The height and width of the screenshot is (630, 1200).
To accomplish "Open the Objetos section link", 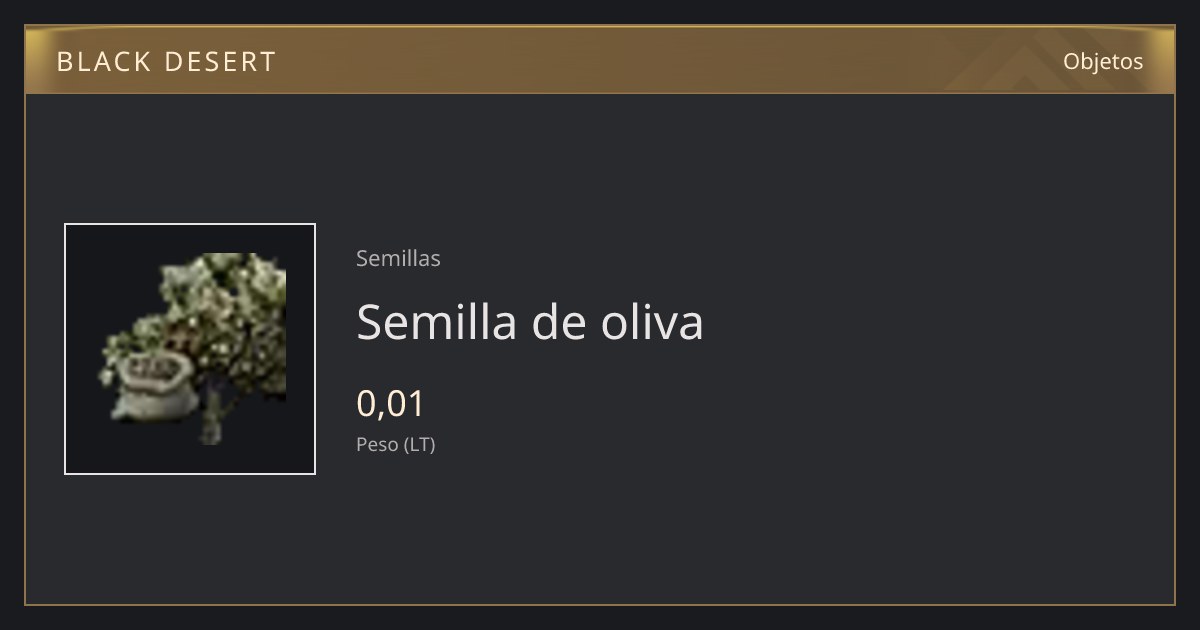I will click(1103, 61).
